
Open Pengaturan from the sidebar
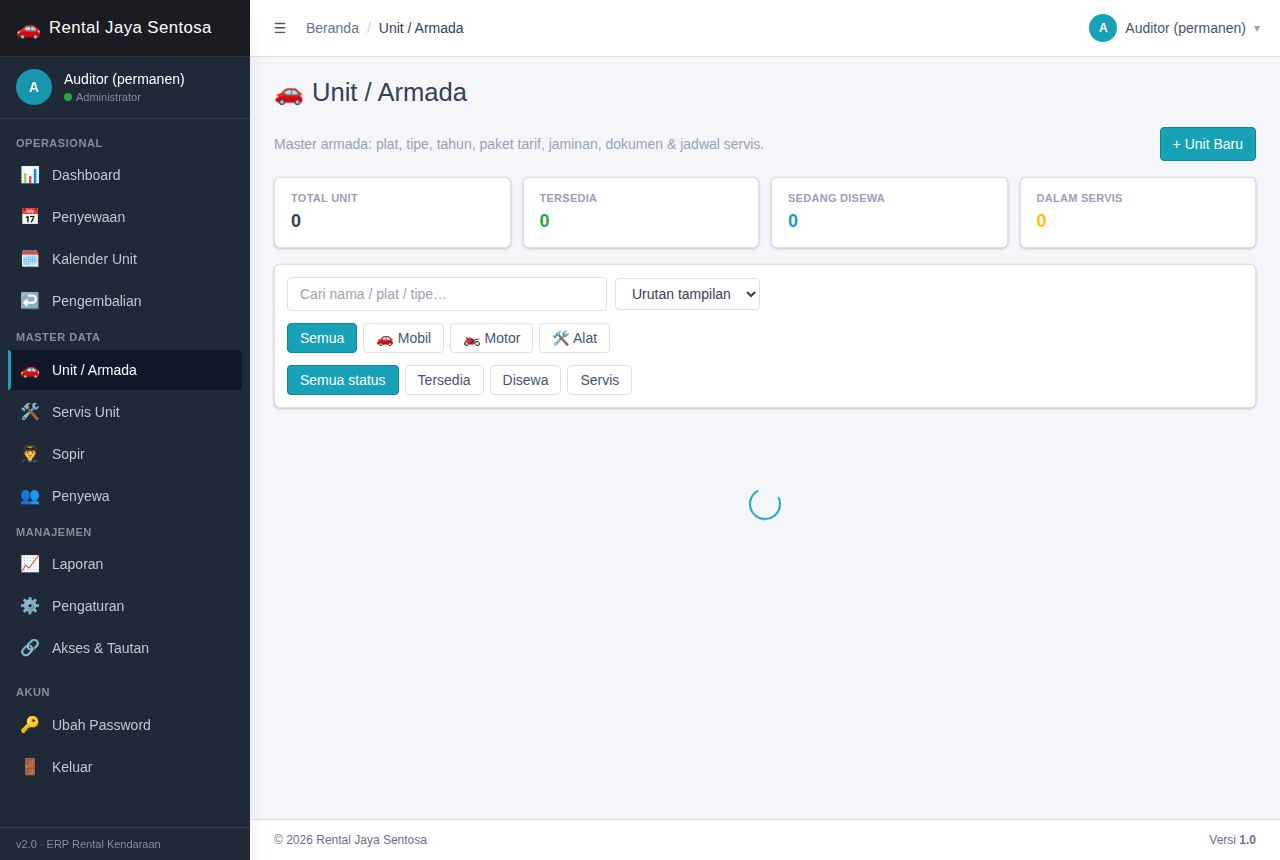click(125, 606)
